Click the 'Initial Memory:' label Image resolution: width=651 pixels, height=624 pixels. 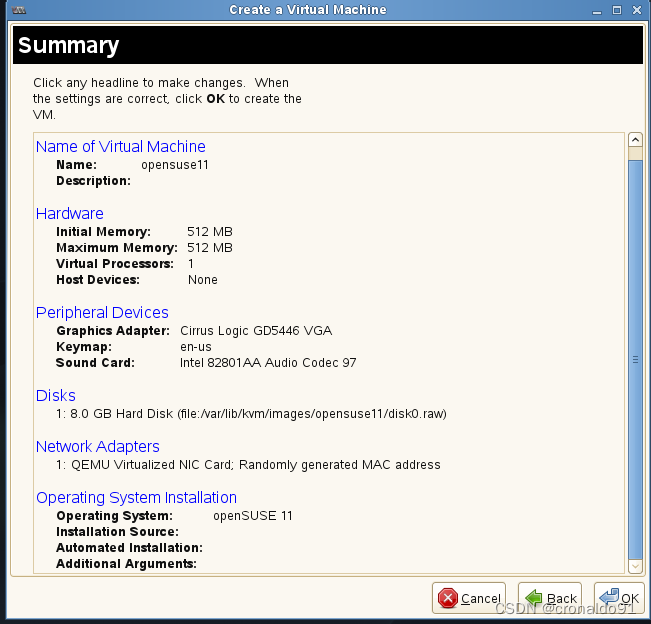[103, 232]
